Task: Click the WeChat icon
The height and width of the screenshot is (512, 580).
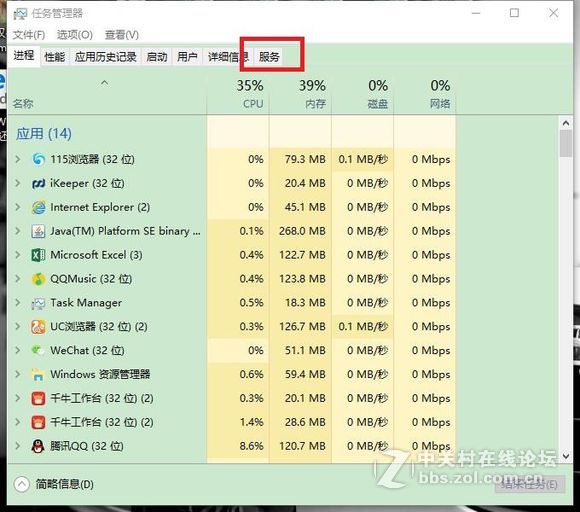Action: 38,350
